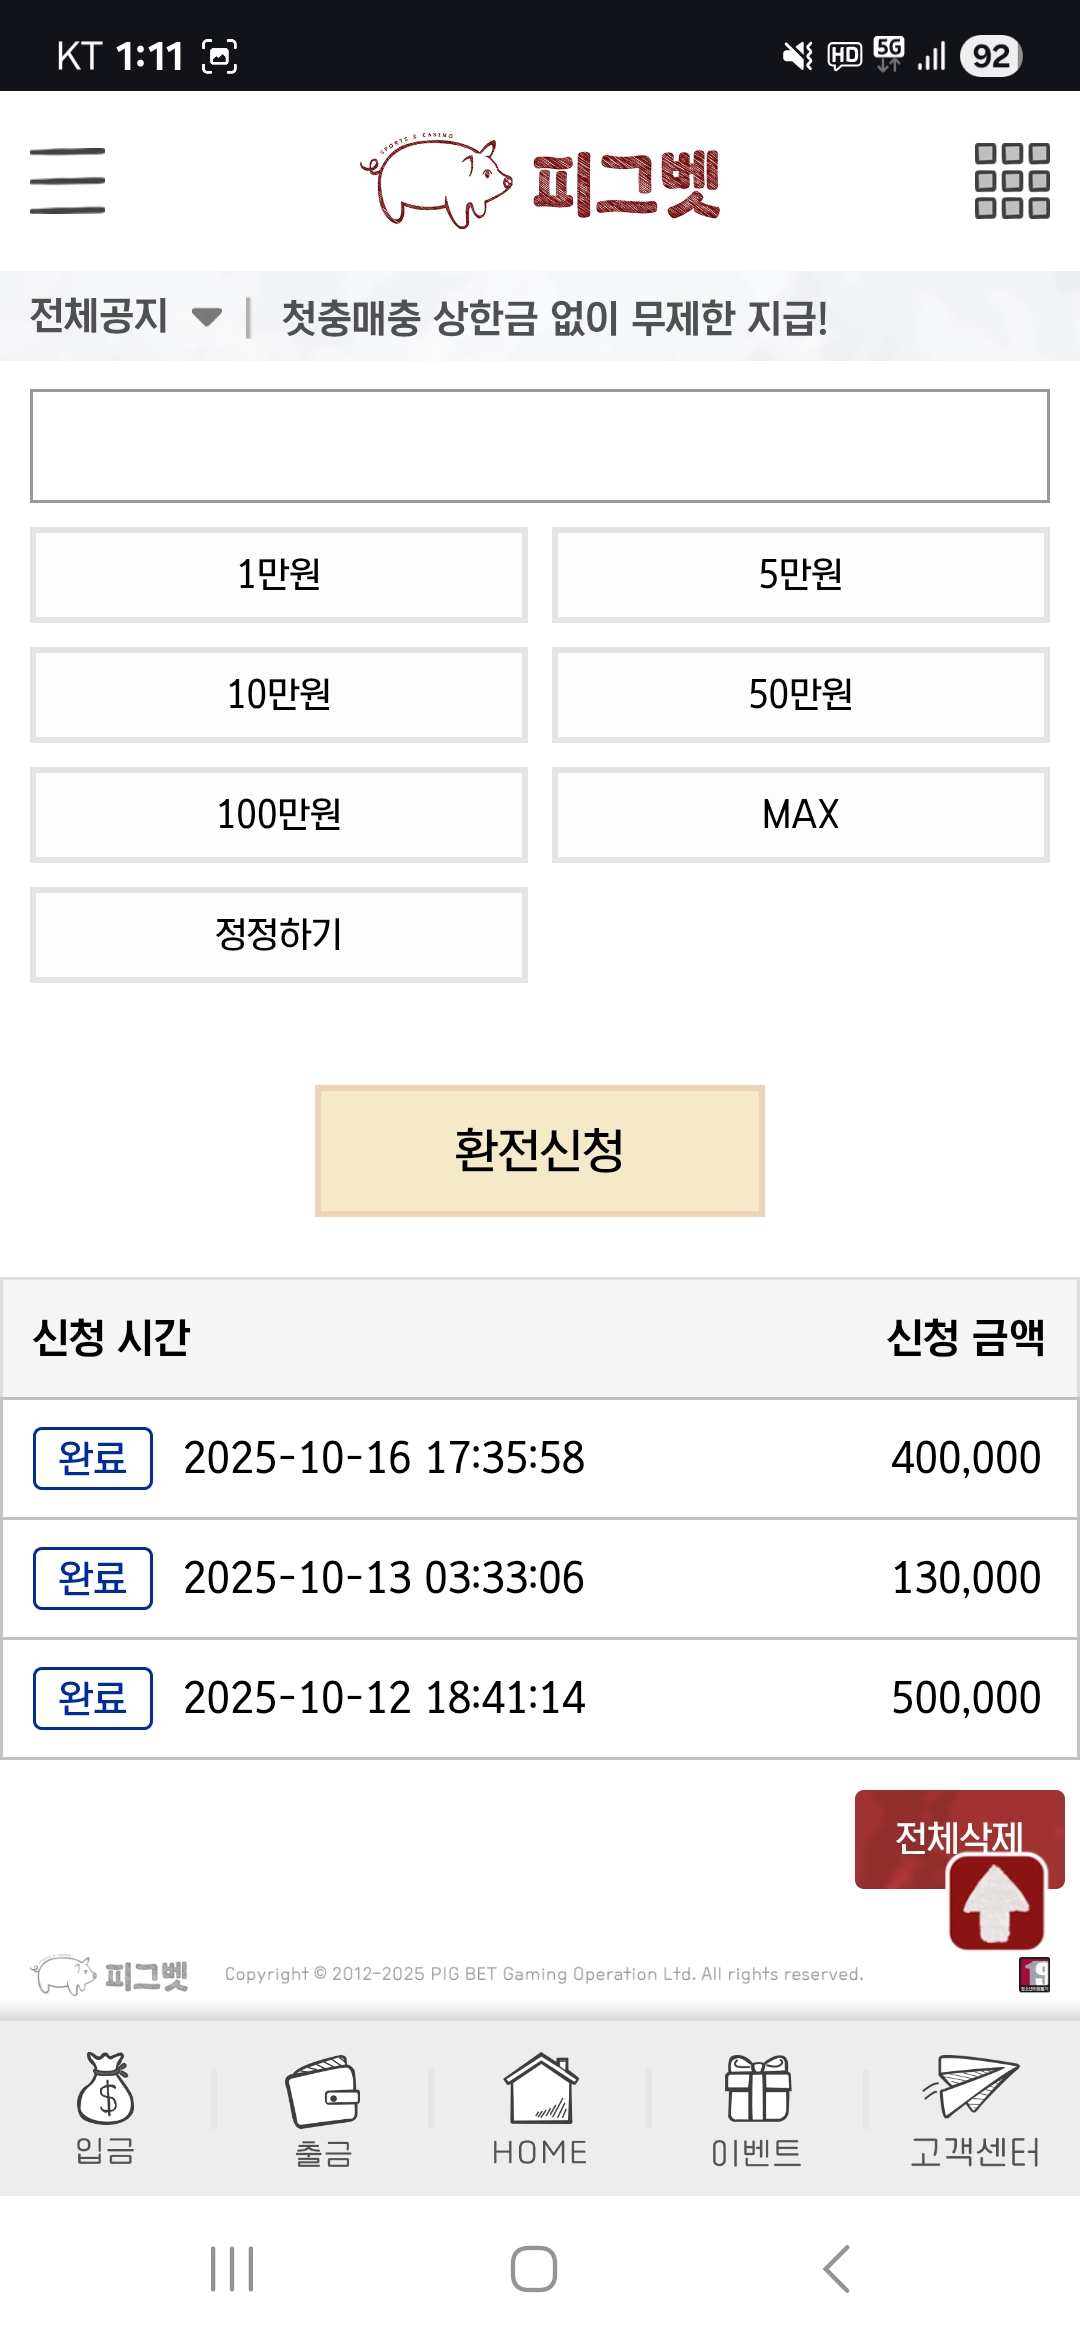Select the 50만원 amount button
This screenshot has height=2340, width=1080.
pyautogui.click(x=801, y=695)
